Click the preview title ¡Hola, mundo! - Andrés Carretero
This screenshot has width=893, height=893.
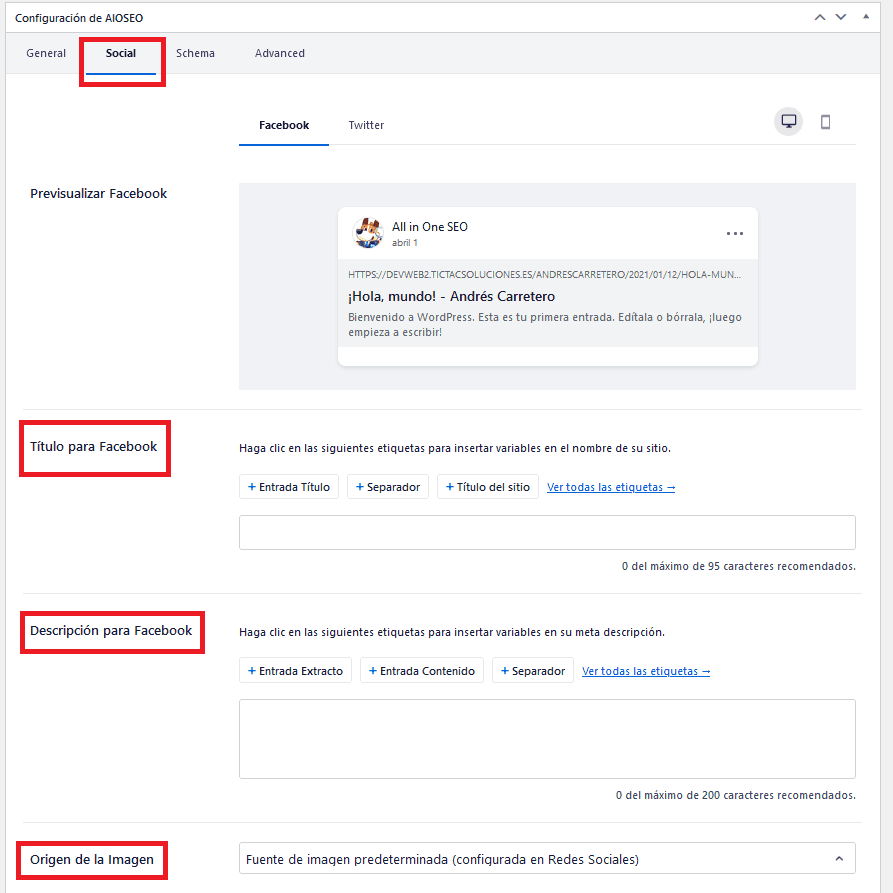[451, 296]
